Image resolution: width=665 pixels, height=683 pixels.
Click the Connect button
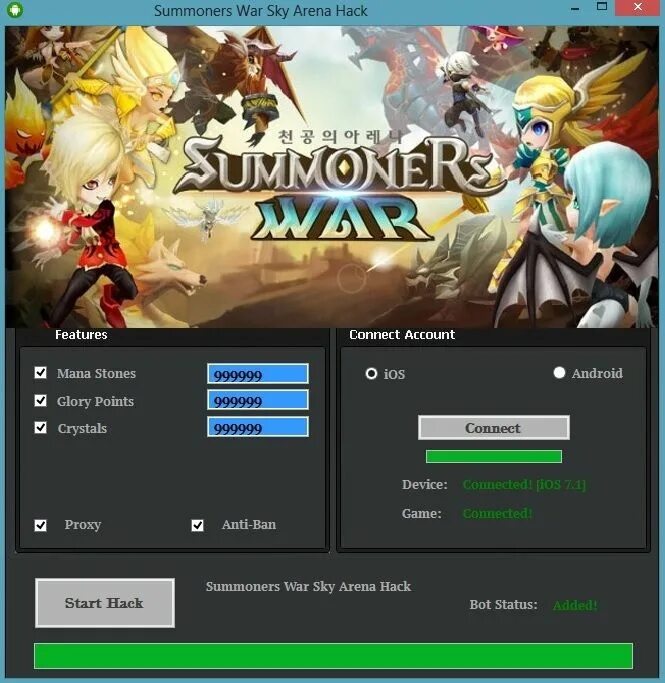click(493, 427)
